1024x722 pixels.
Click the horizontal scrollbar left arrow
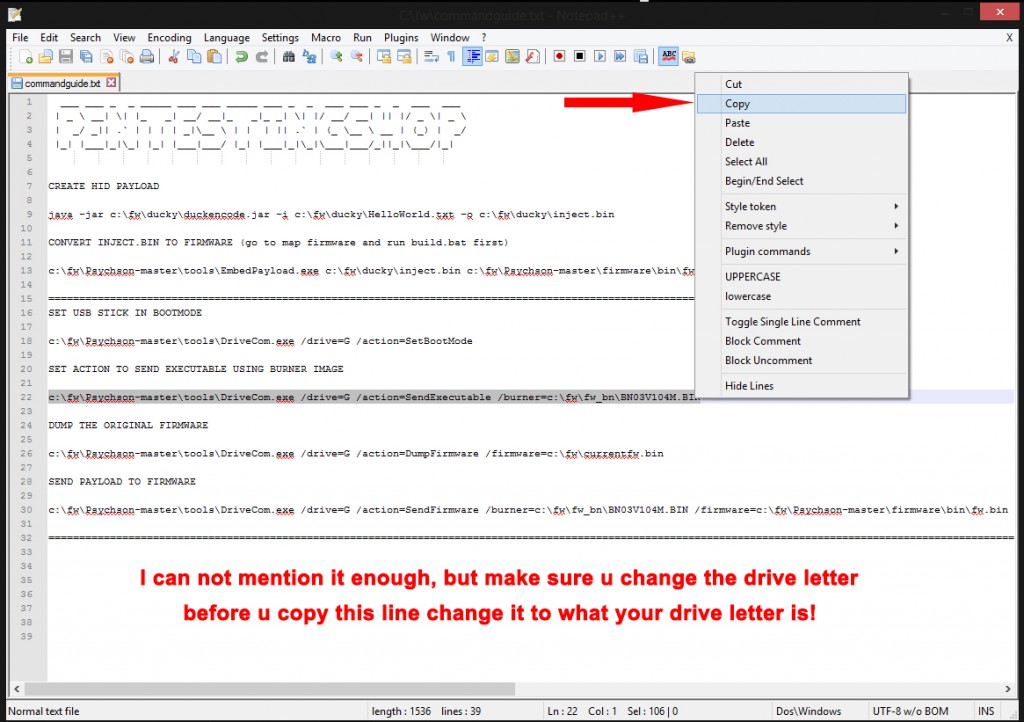tap(17, 689)
